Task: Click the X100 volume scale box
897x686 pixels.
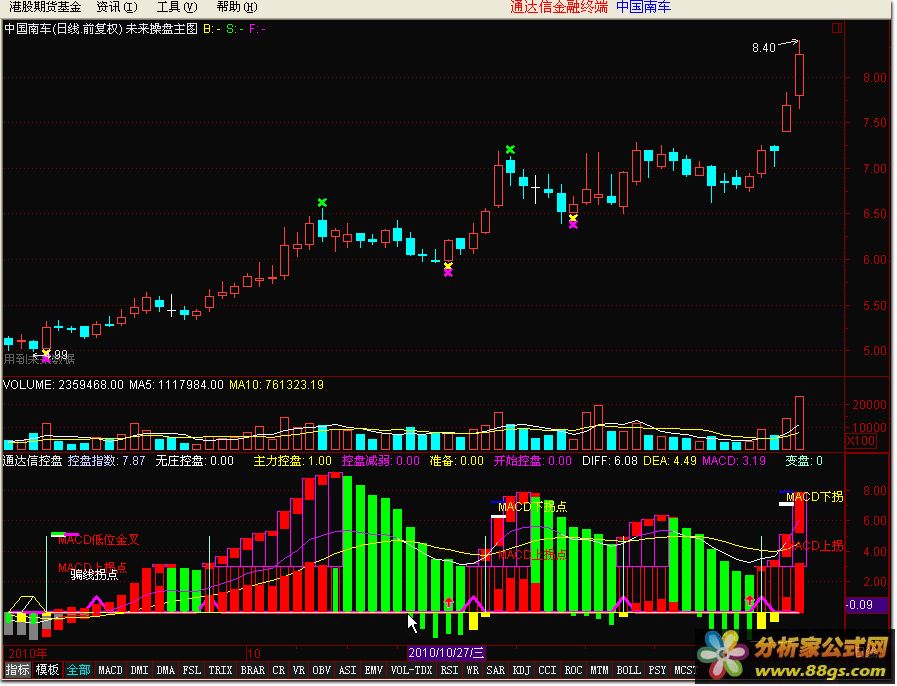Action: [861, 441]
